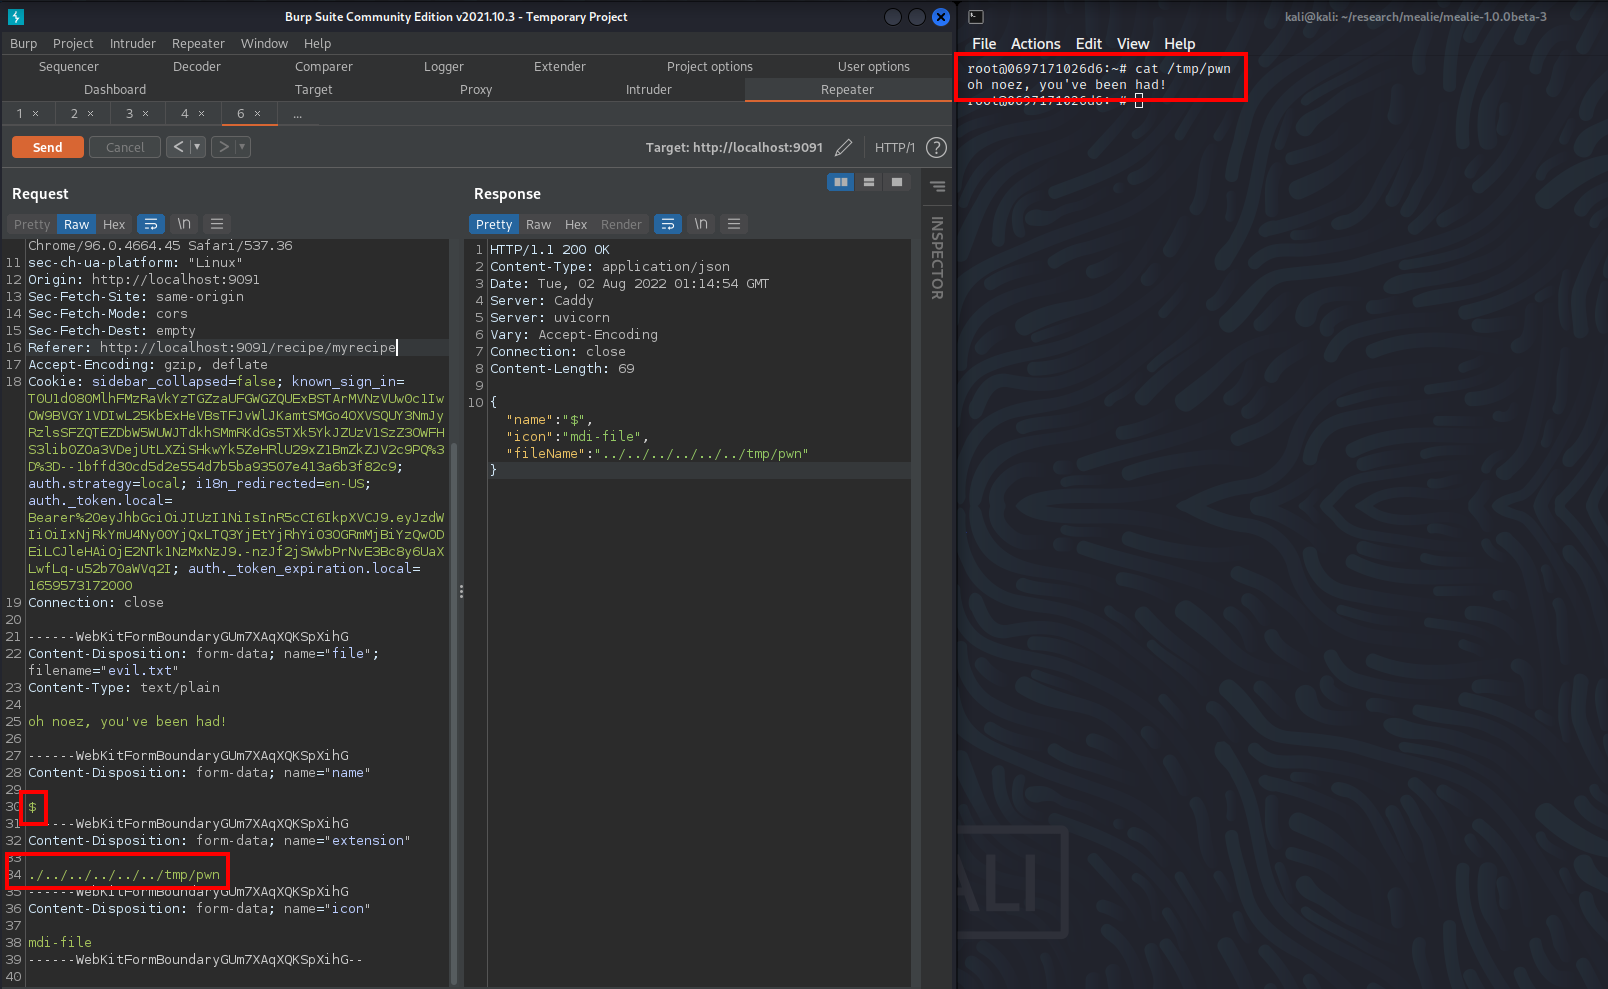Open terminal Edit menu
Image resolution: width=1608 pixels, height=989 pixels.
pyautogui.click(x=1089, y=44)
